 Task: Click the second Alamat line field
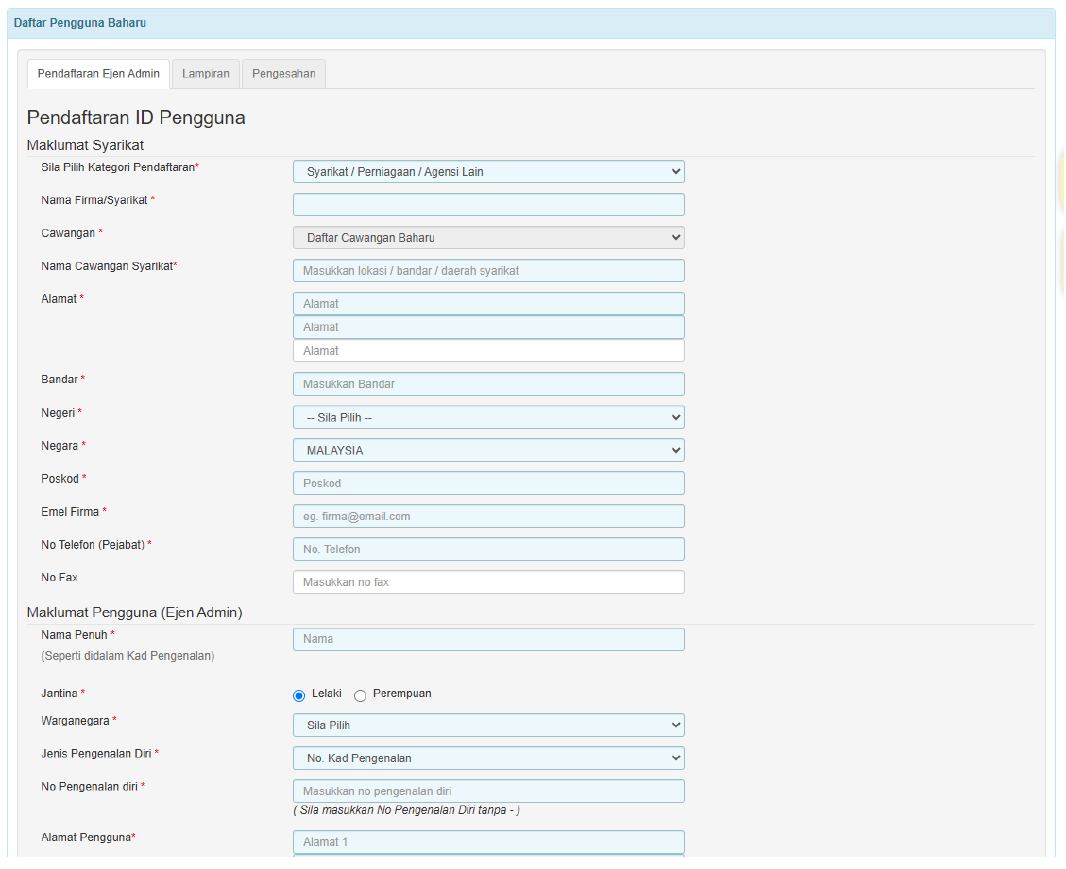pos(488,327)
